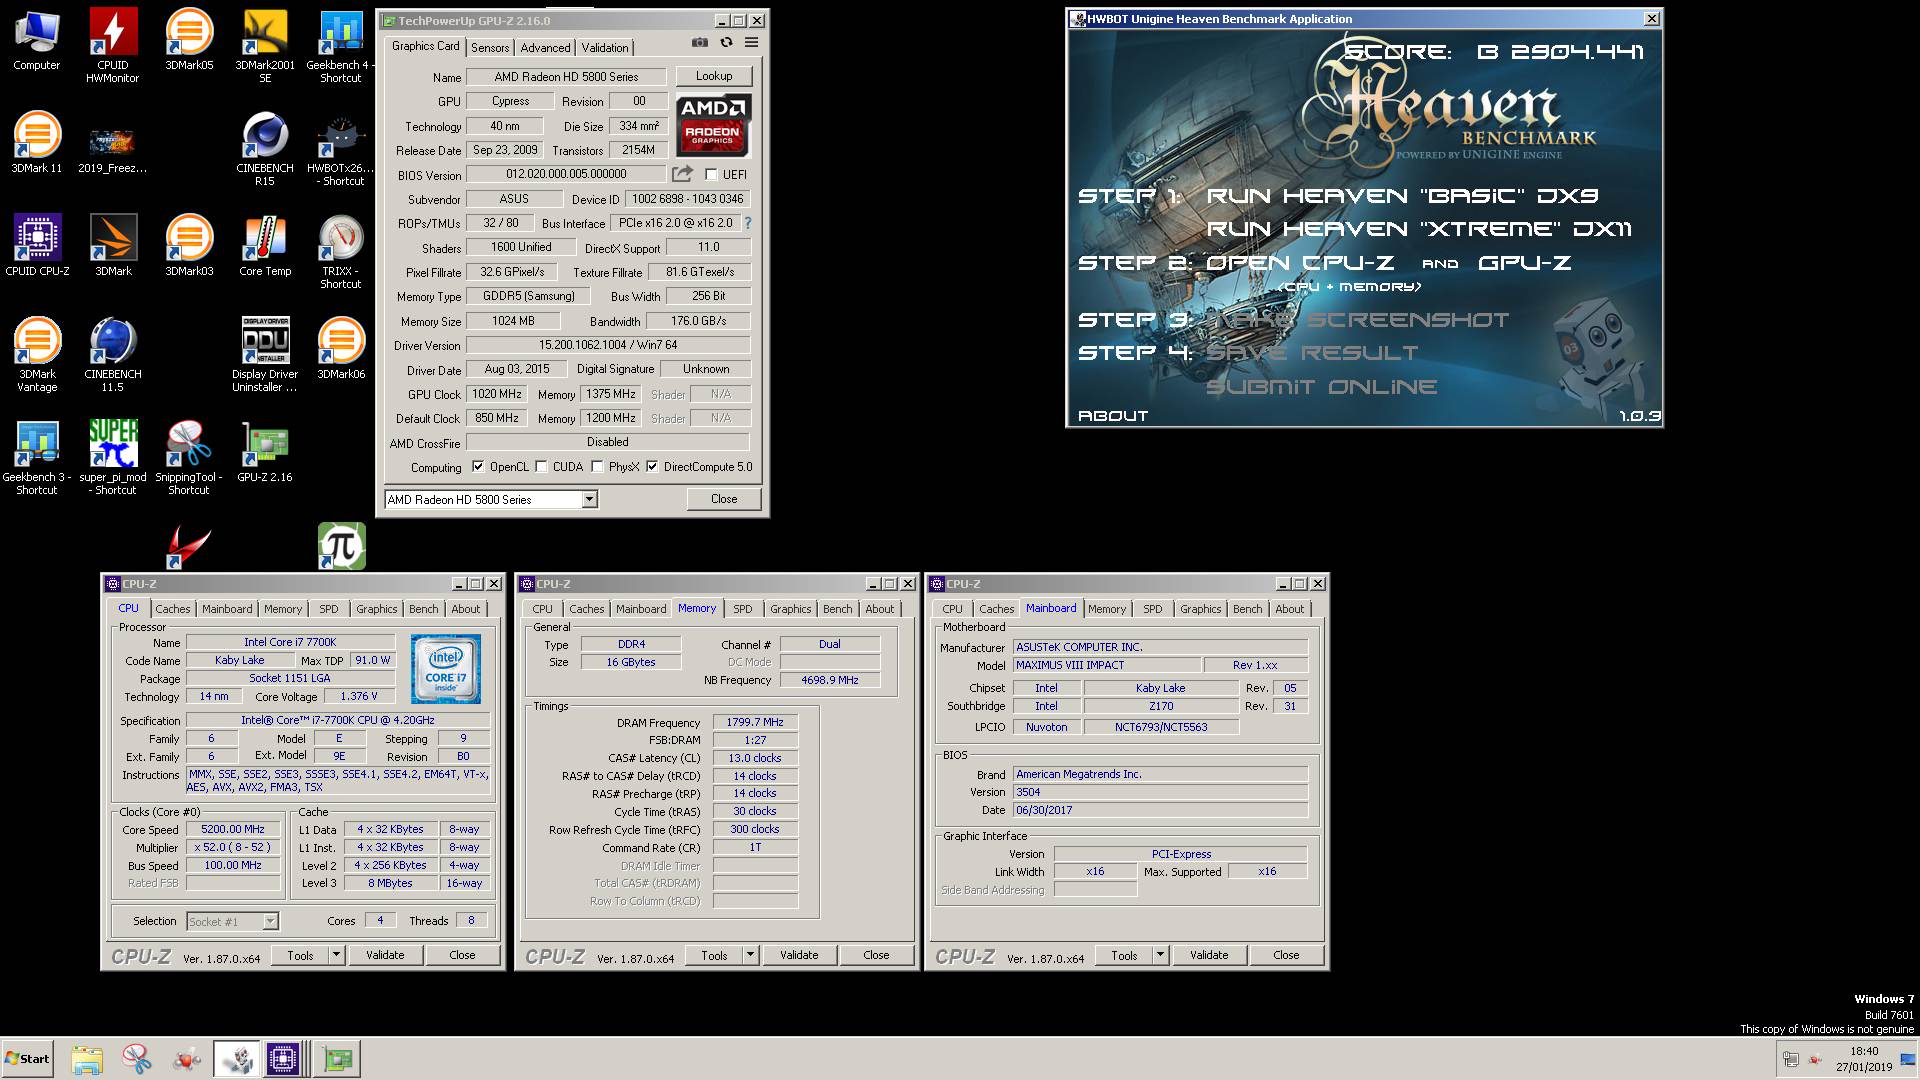Open the 3DMark 11 desktop icon
The image size is (1920, 1080).
point(37,143)
